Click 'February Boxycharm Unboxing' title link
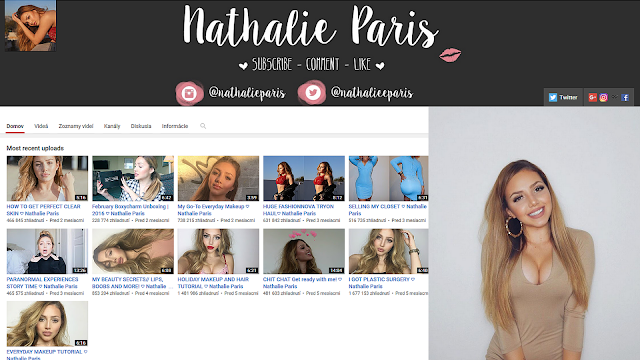The image size is (640, 360). (130, 210)
